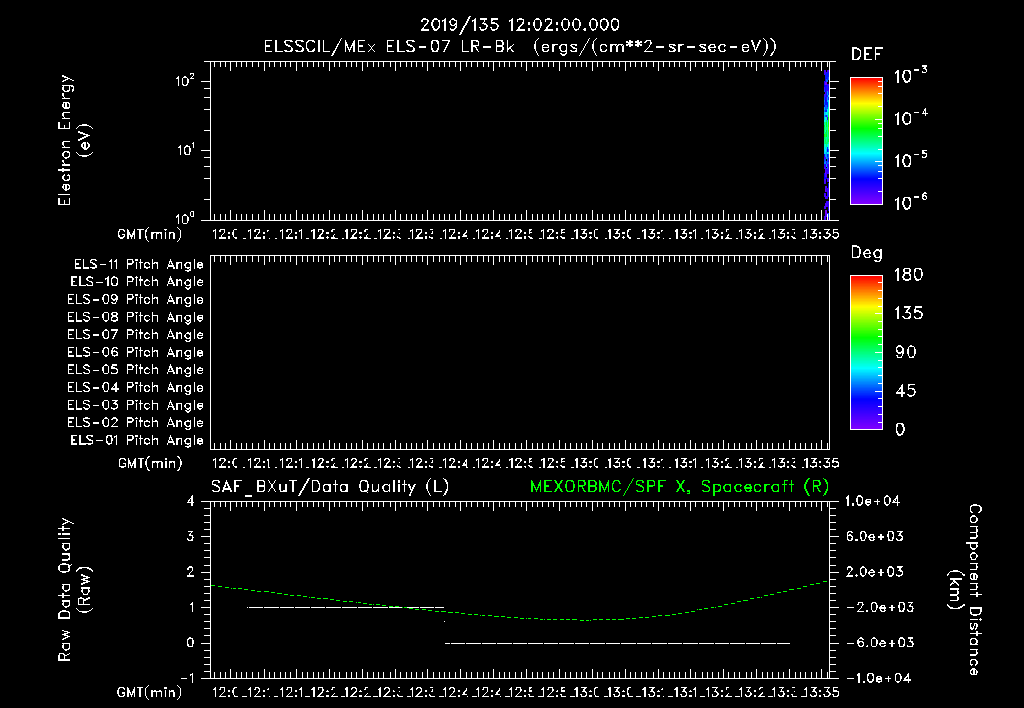Click the '2' tick on Raw Data Quality axis
Image resolution: width=1024 pixels, height=708 pixels.
191,571
